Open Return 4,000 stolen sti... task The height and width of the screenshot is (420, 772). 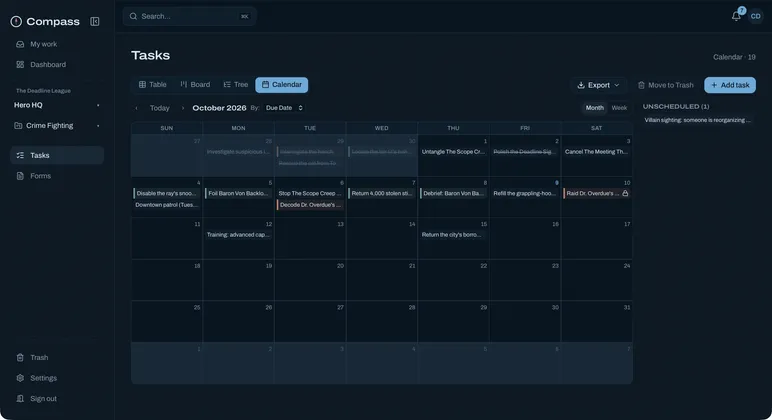(382, 194)
